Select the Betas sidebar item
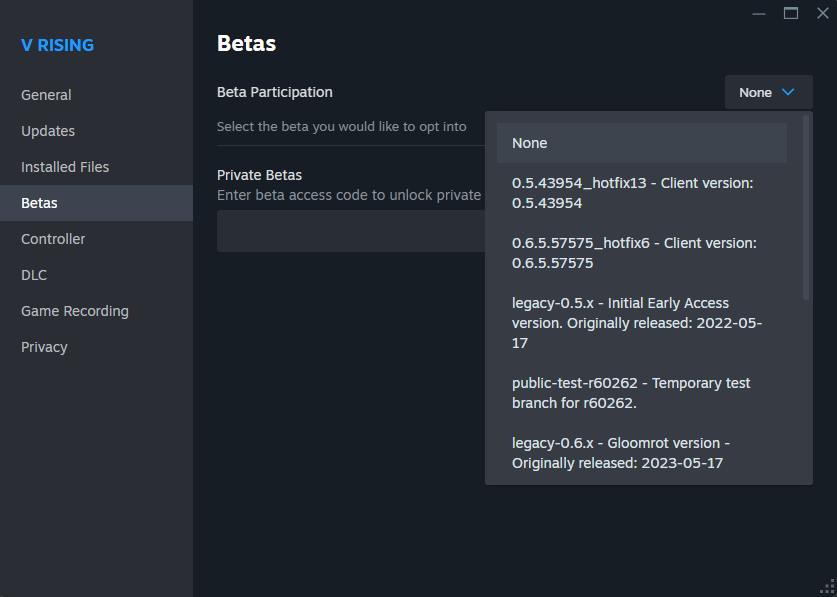 40,203
